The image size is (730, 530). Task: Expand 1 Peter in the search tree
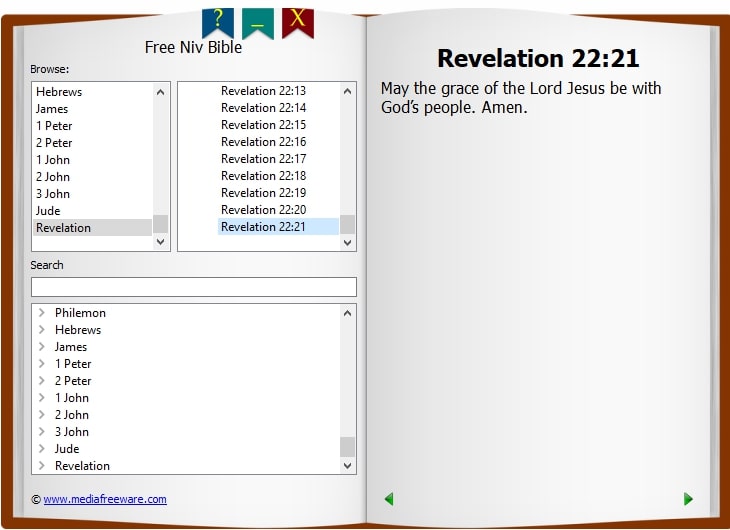point(41,364)
